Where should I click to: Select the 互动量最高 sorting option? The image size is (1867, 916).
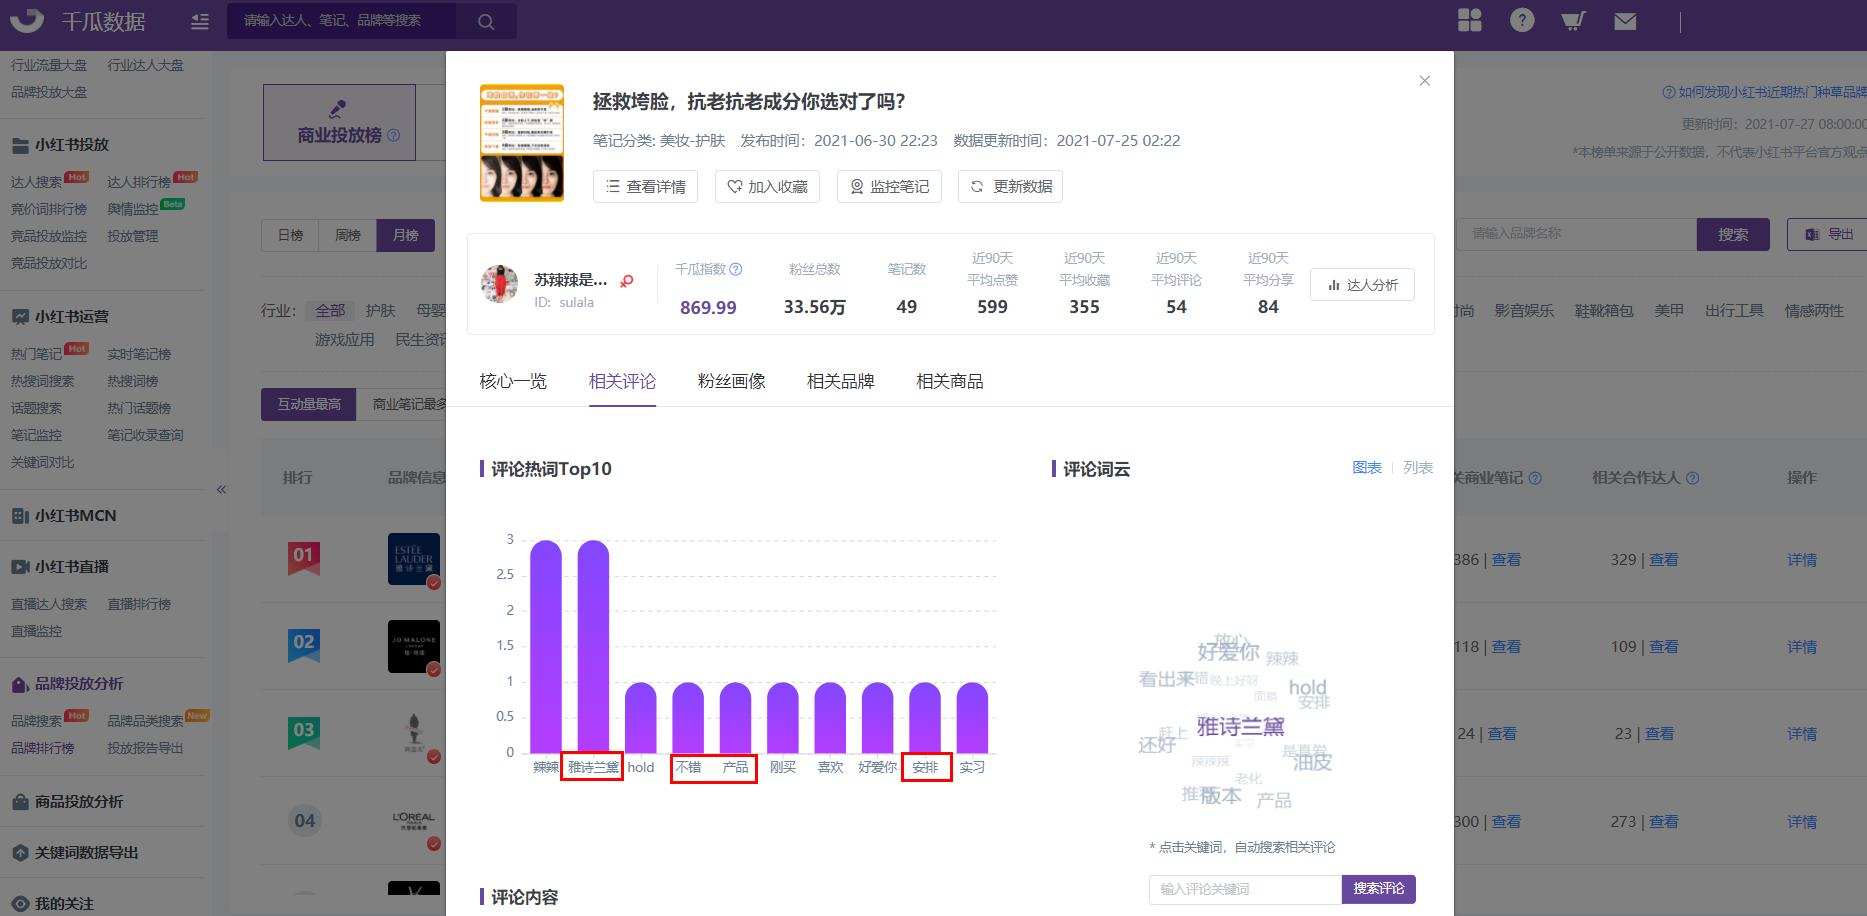coord(307,403)
